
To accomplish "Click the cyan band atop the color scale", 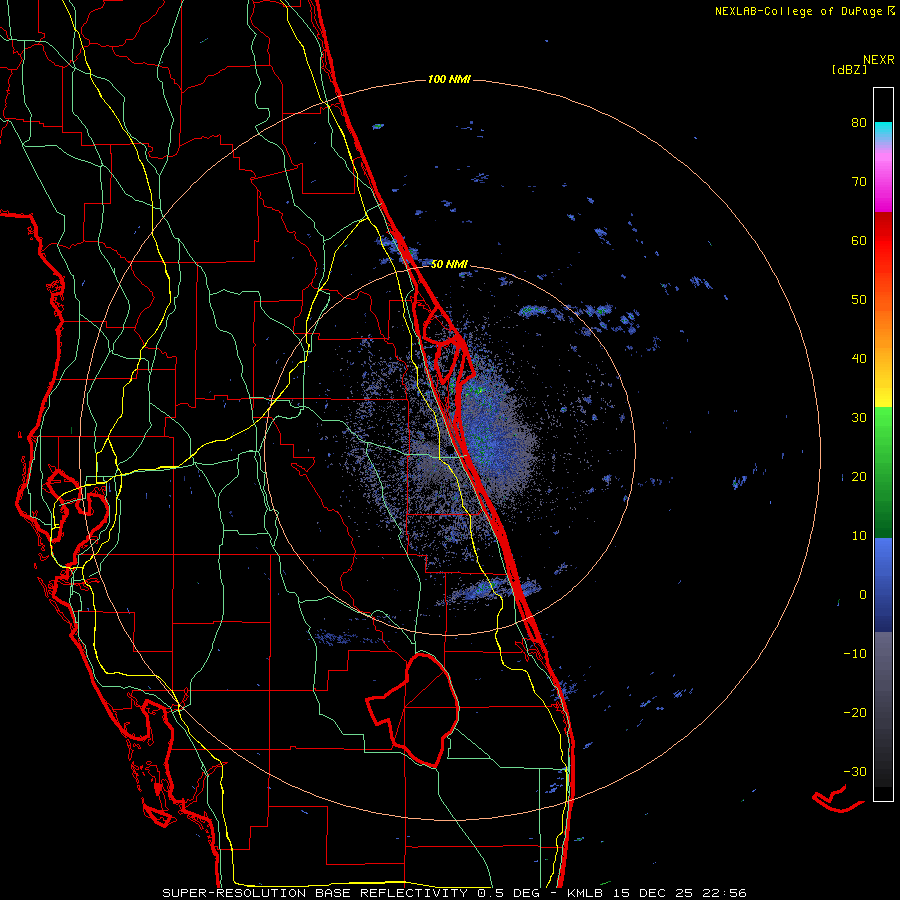I will 883,132.
